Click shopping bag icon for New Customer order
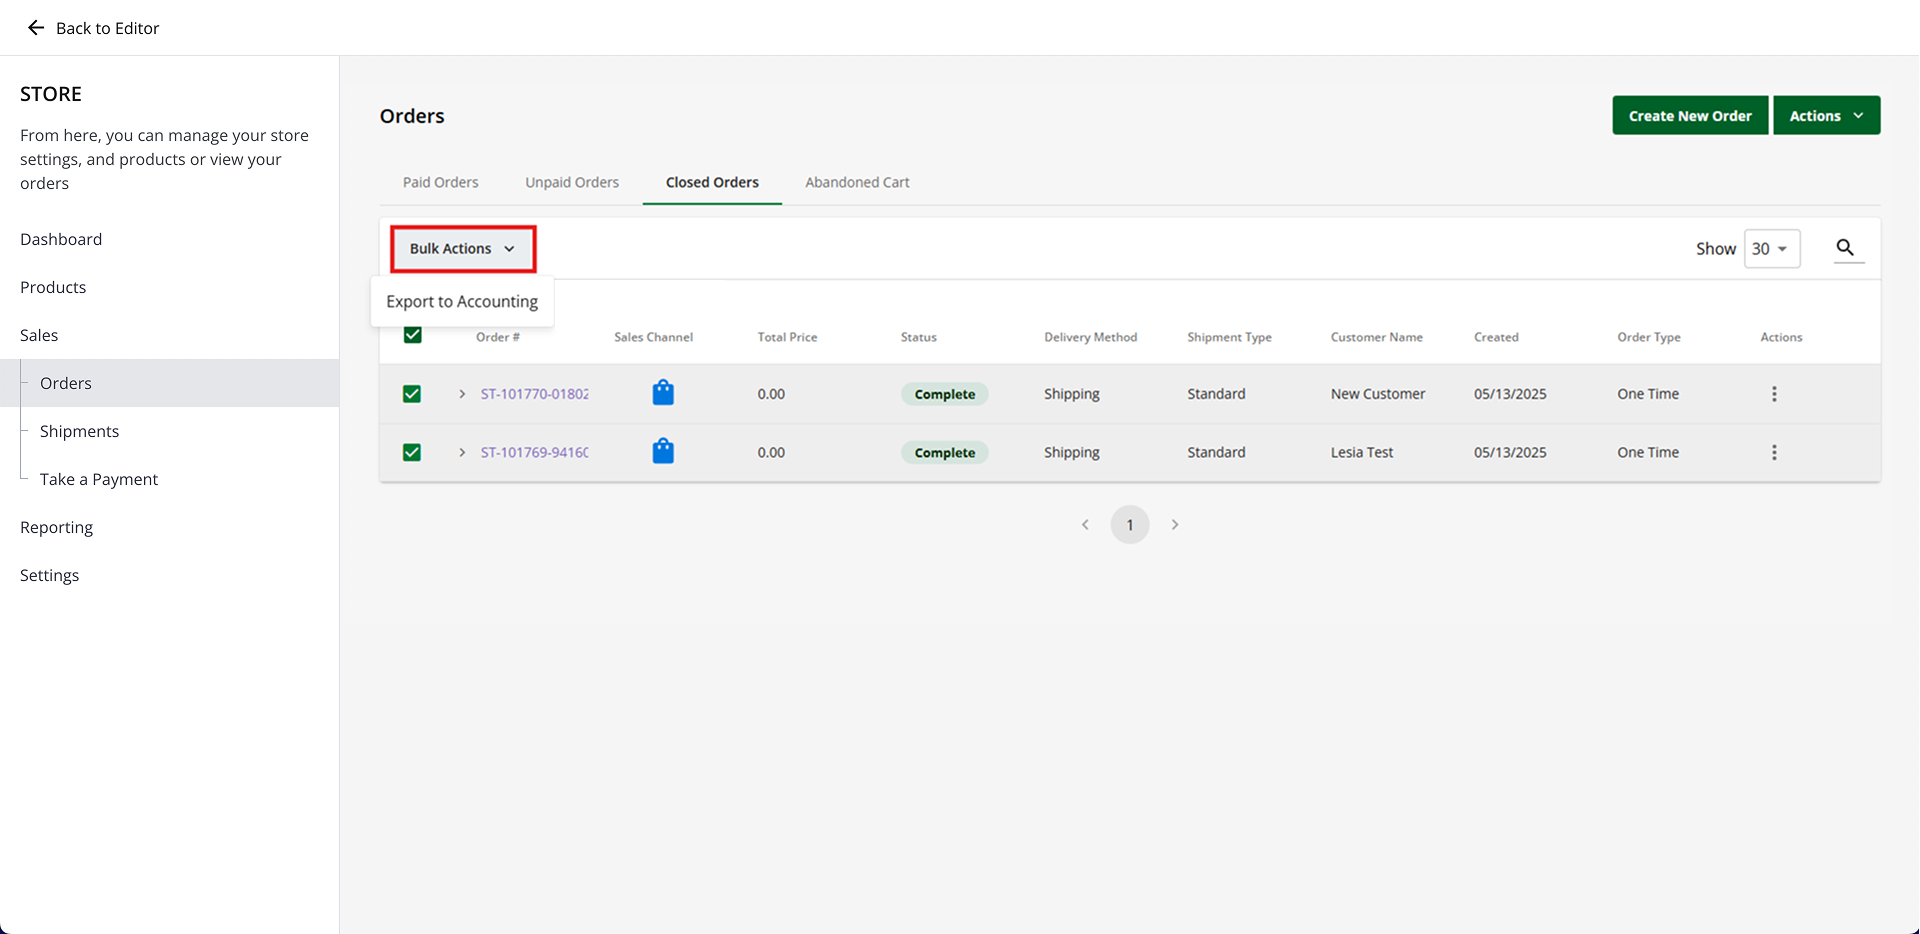 tap(663, 393)
